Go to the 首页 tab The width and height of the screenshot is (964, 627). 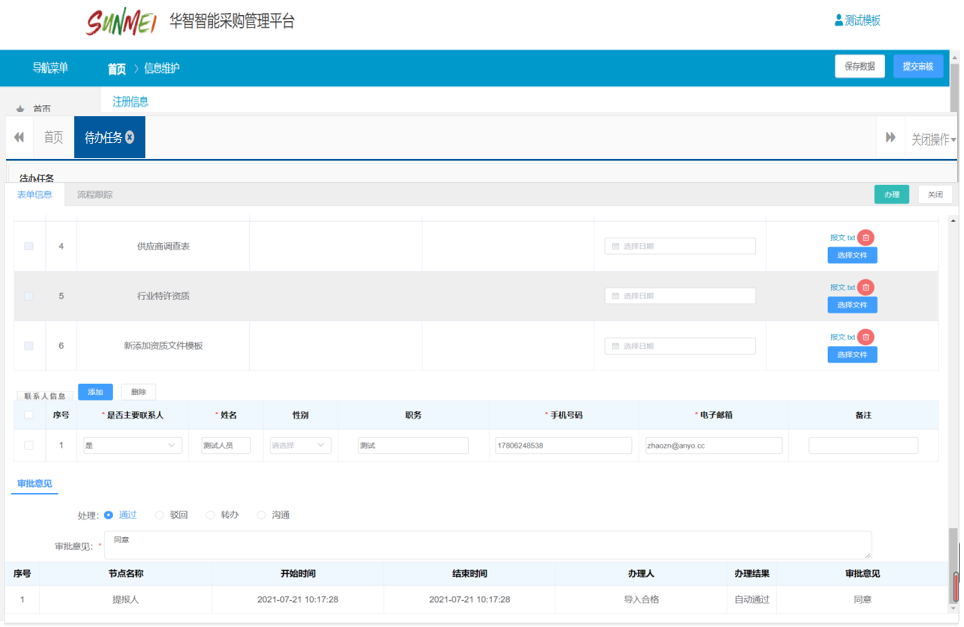53,138
